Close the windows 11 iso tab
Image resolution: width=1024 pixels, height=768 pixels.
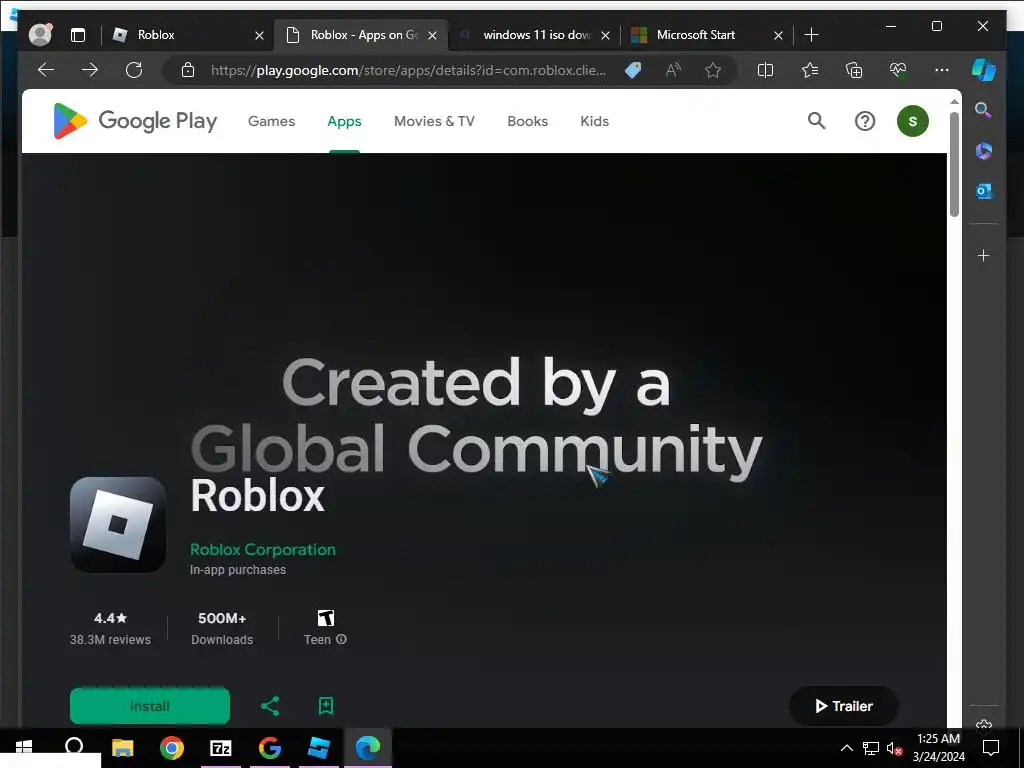click(605, 35)
